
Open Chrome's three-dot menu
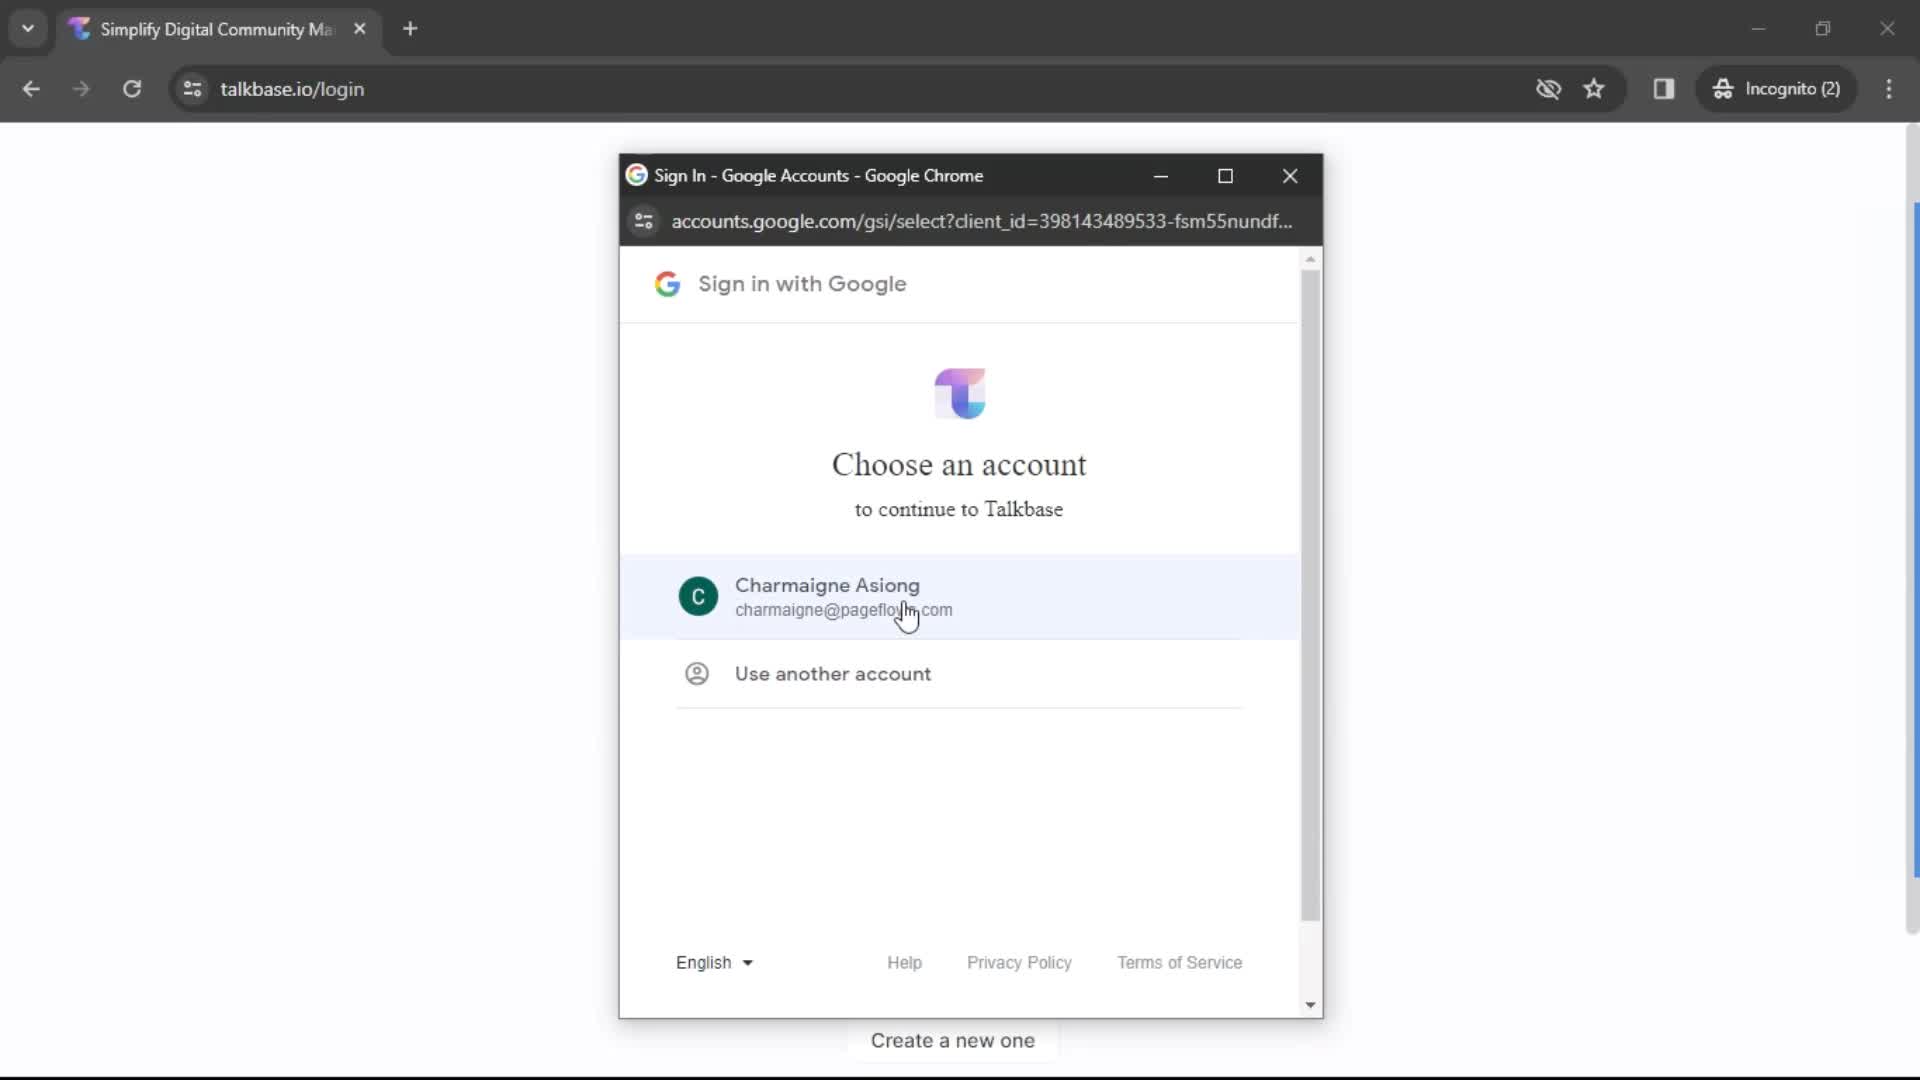point(1890,89)
